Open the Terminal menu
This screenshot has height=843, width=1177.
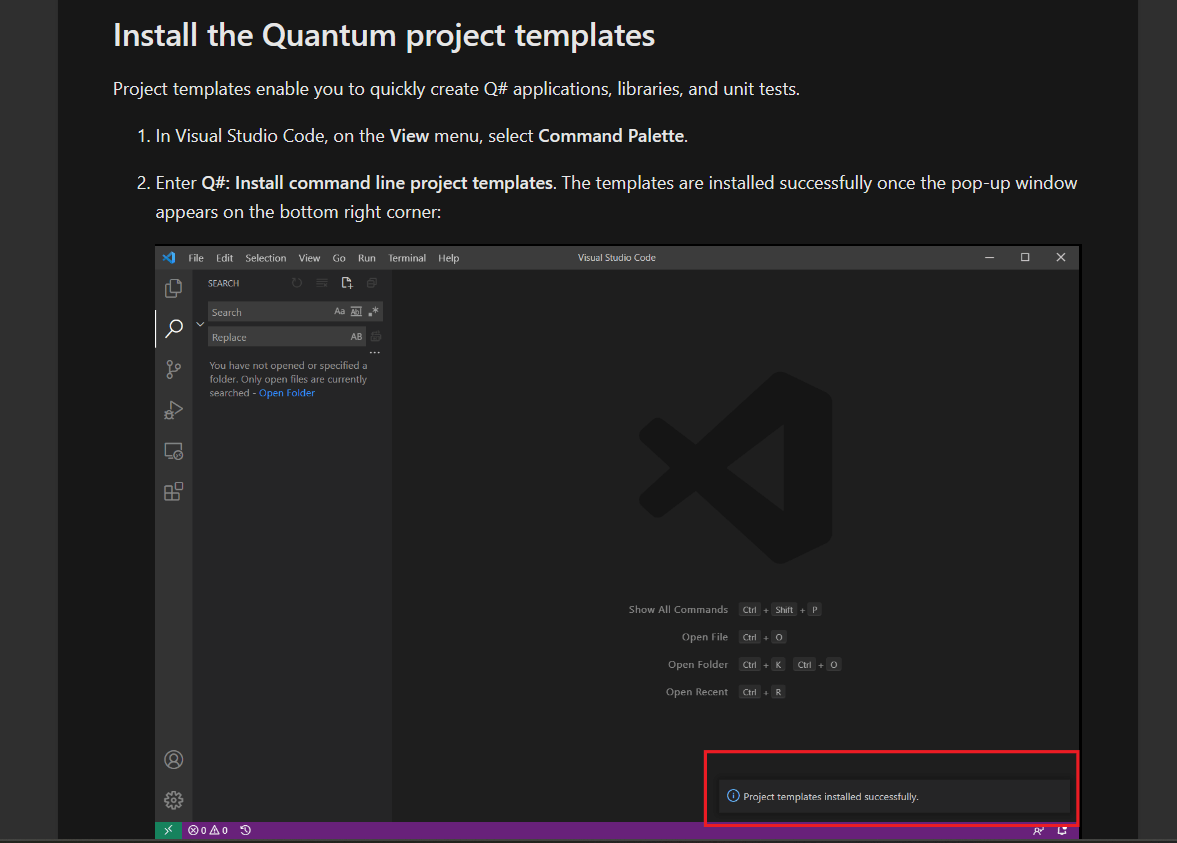pos(407,258)
